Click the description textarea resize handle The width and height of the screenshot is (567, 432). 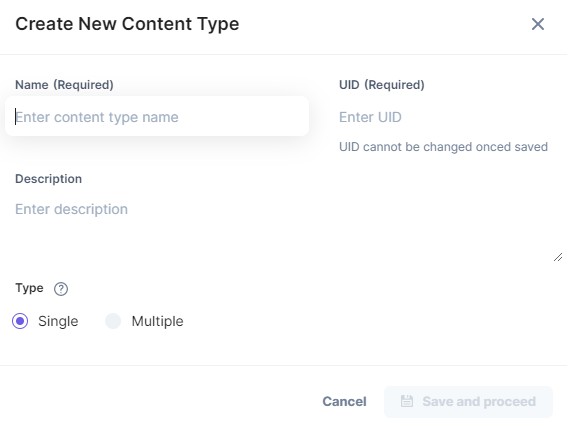click(x=558, y=257)
